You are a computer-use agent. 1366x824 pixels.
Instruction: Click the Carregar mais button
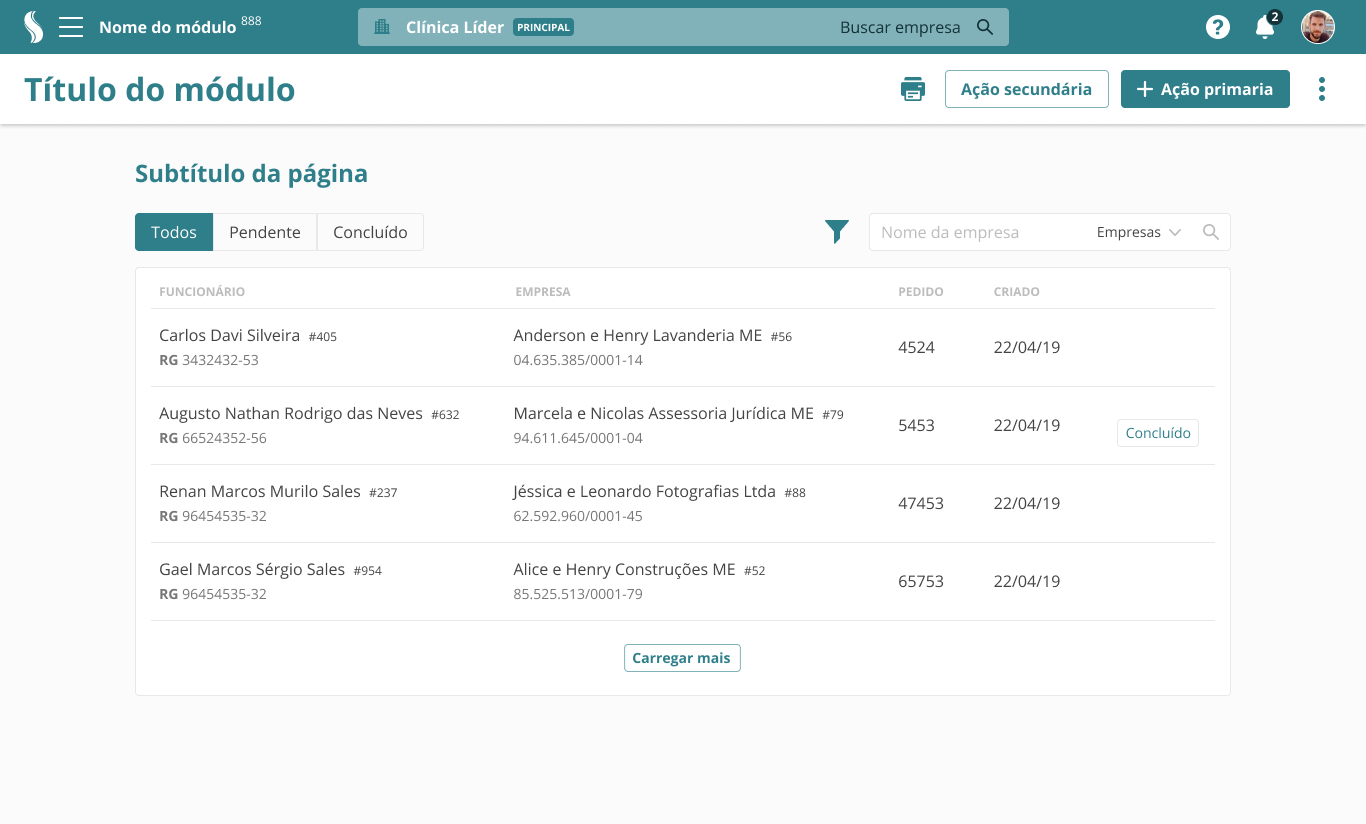tap(682, 658)
